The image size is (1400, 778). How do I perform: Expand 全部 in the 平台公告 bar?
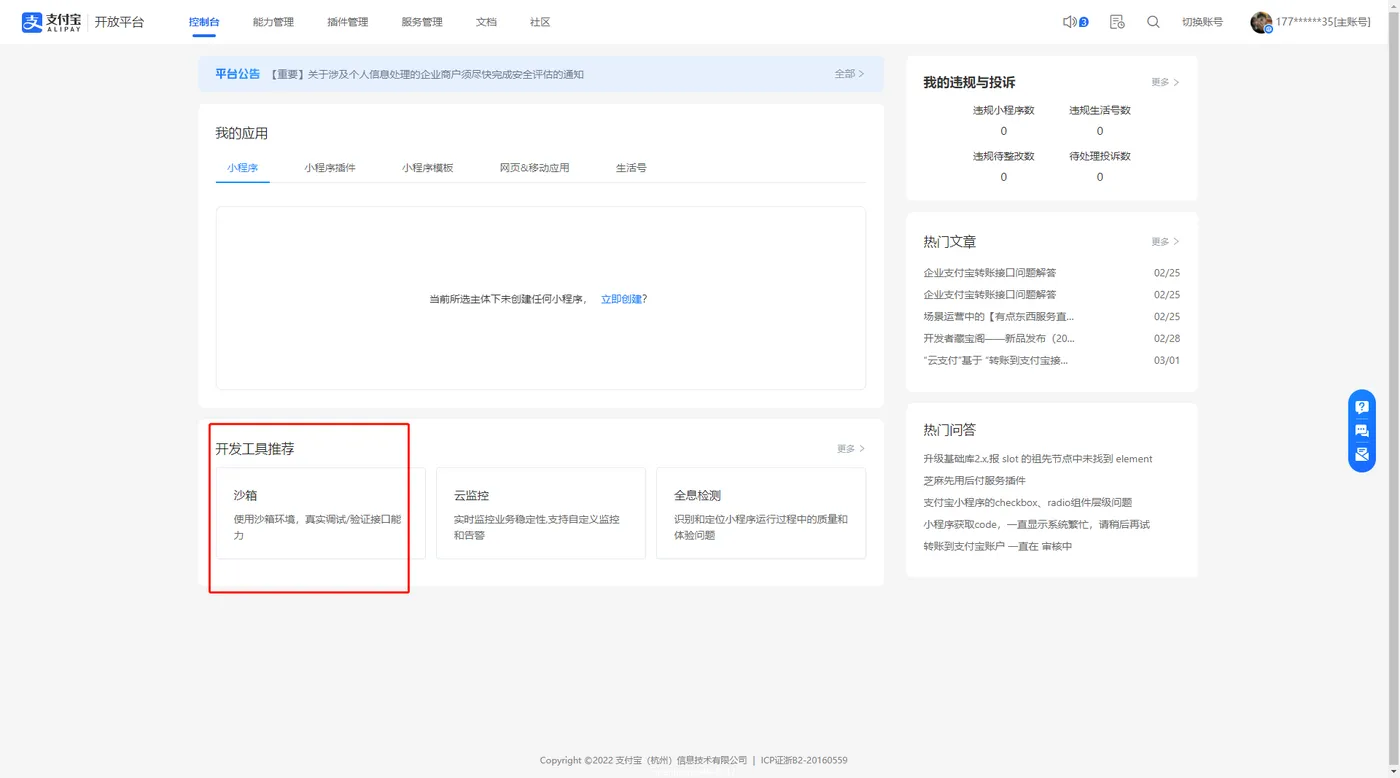tap(849, 74)
